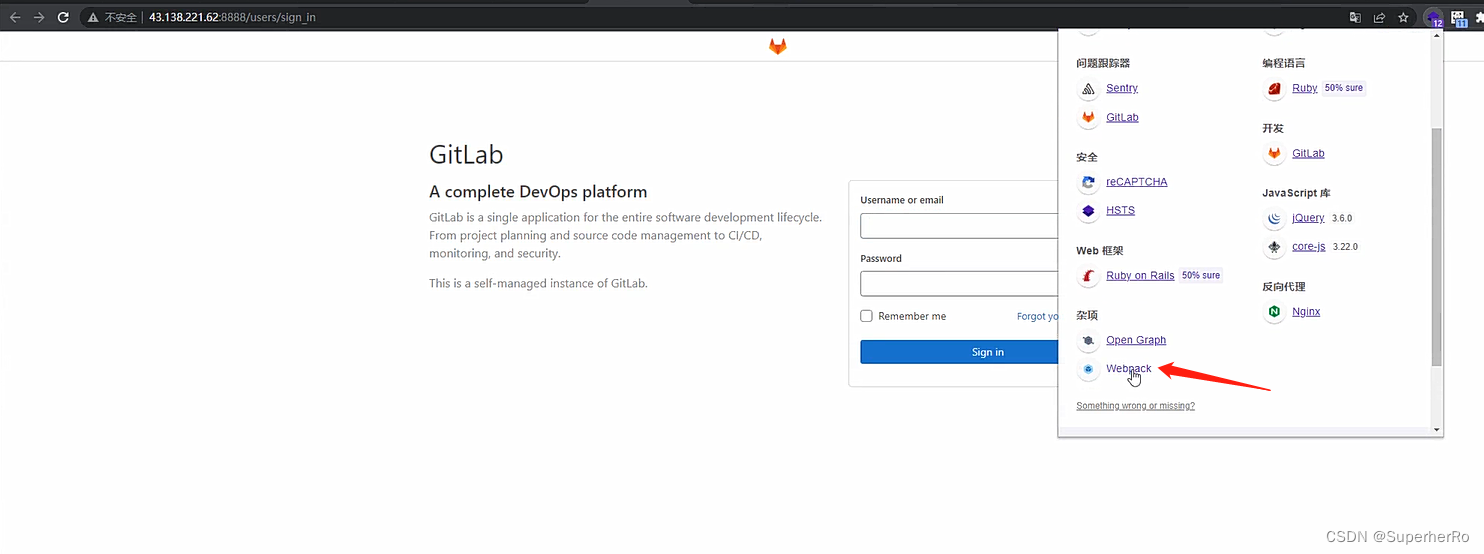Click the Forgot your password link
Screen dimensions: 1484x554
click(1037, 316)
